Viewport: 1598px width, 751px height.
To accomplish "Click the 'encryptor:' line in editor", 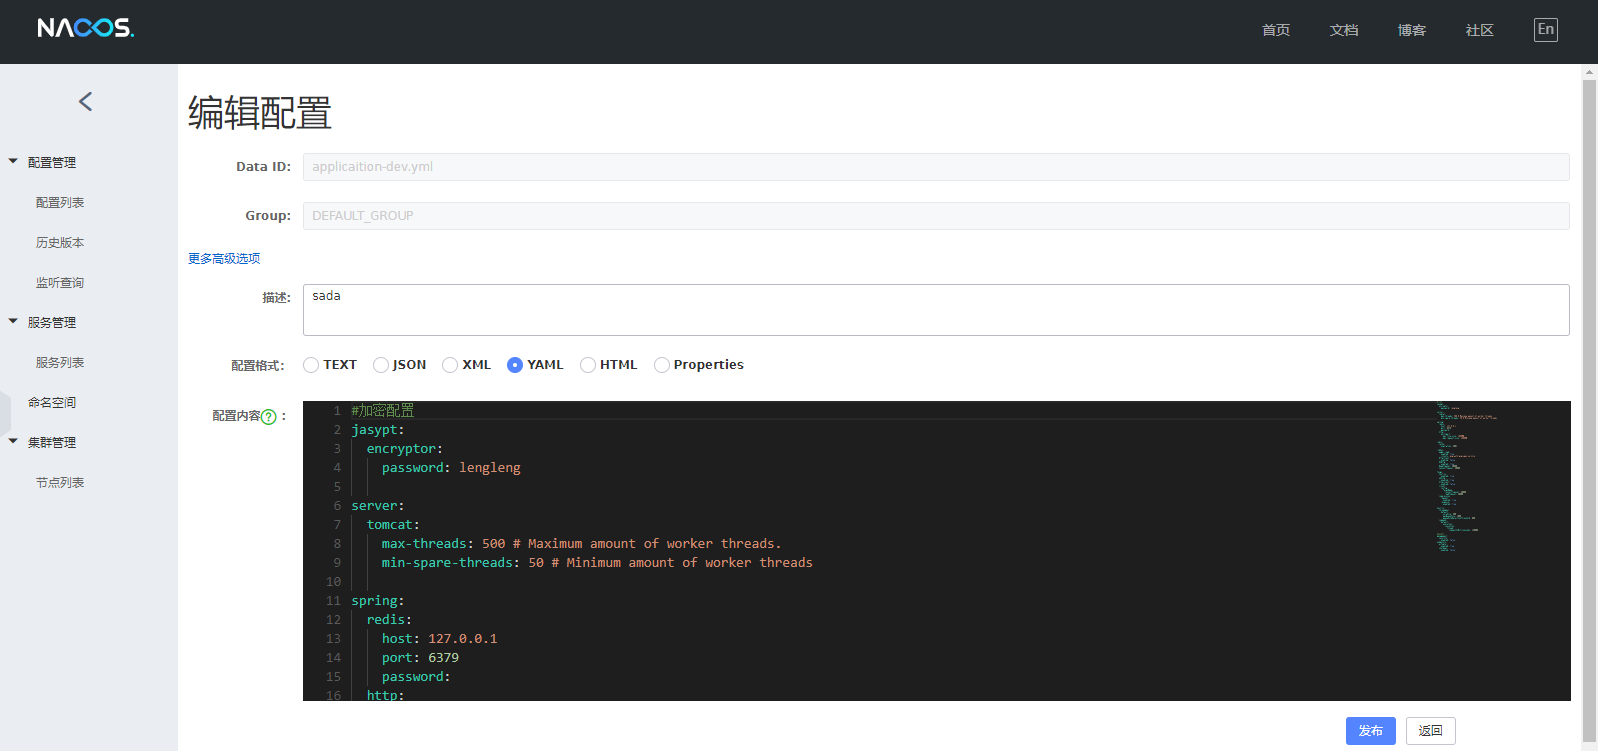I will [405, 449].
